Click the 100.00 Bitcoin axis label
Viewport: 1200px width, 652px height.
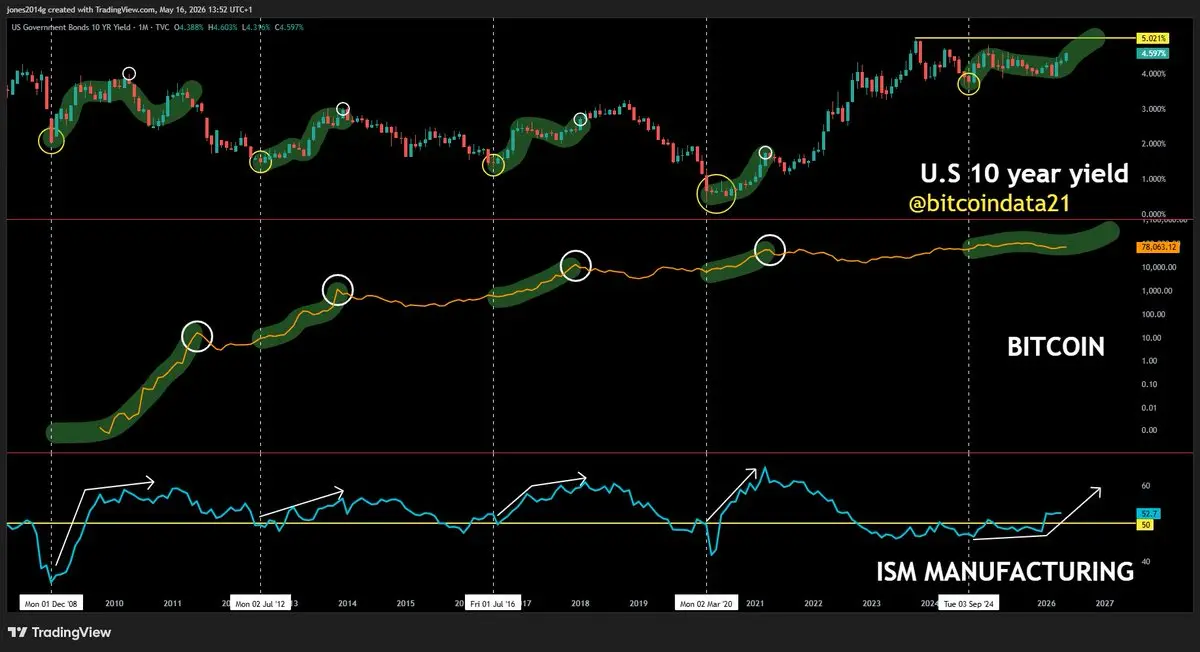pyautogui.click(x=1151, y=314)
